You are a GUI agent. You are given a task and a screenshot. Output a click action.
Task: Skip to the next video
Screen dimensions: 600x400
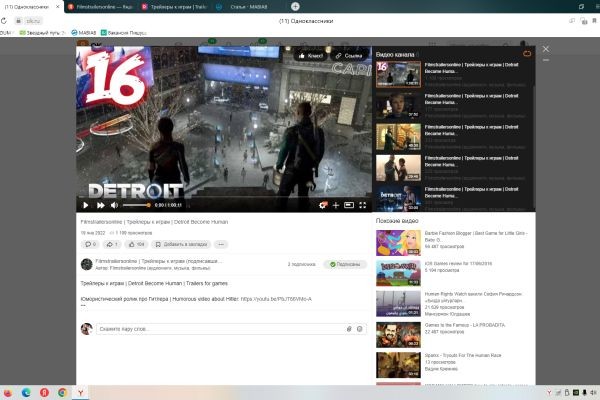101,206
